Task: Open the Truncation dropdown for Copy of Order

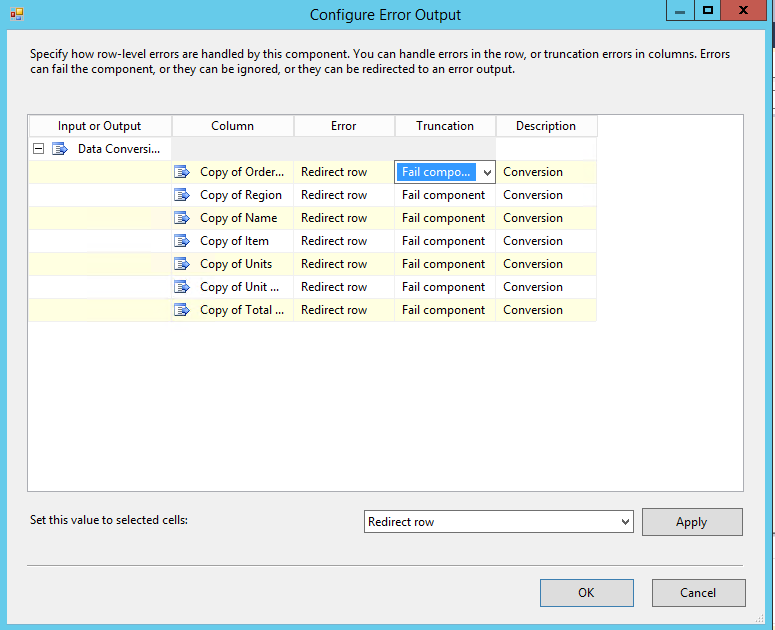Action: tap(487, 172)
